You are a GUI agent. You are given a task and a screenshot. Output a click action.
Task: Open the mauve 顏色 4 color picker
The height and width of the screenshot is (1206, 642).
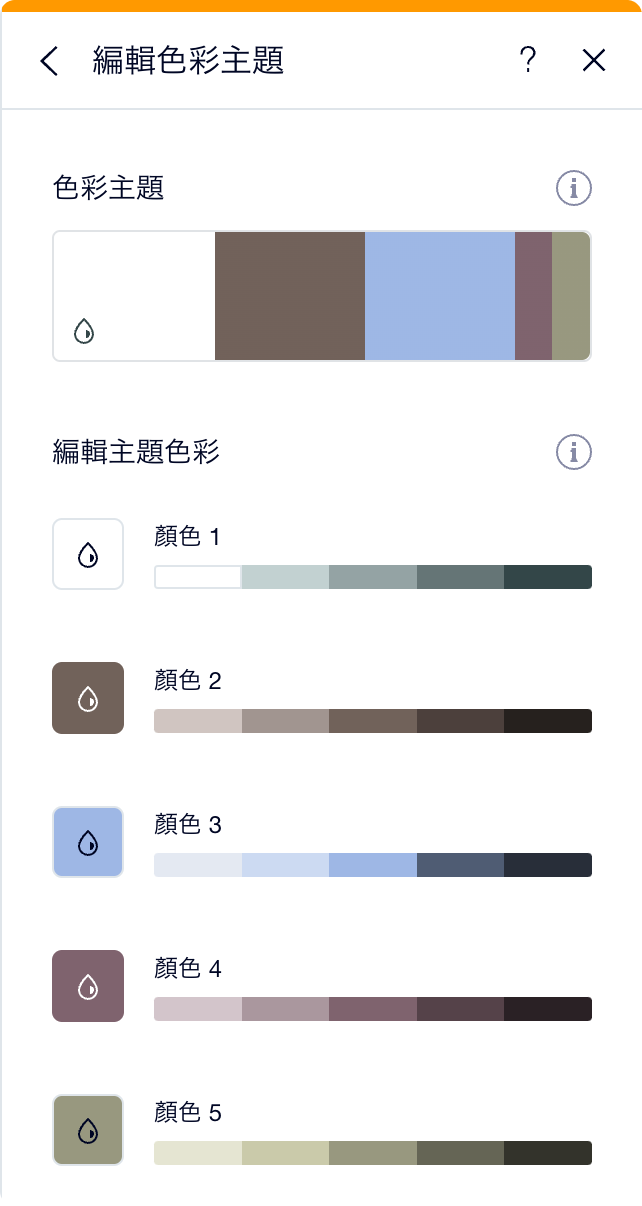click(x=88, y=986)
